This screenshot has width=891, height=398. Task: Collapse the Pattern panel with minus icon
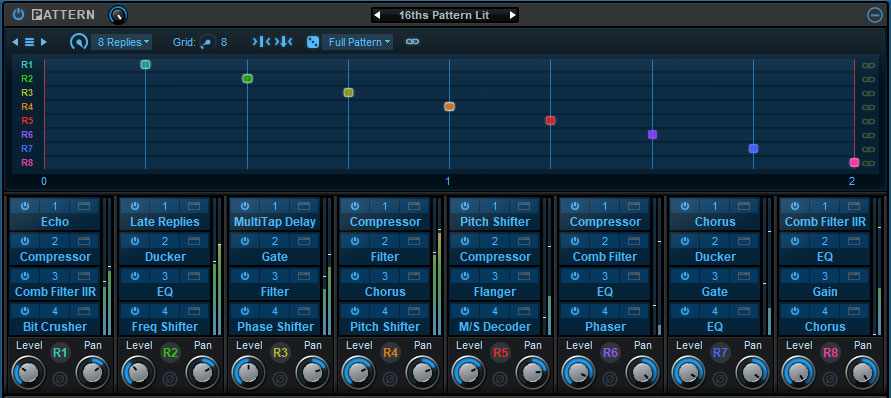coord(875,15)
